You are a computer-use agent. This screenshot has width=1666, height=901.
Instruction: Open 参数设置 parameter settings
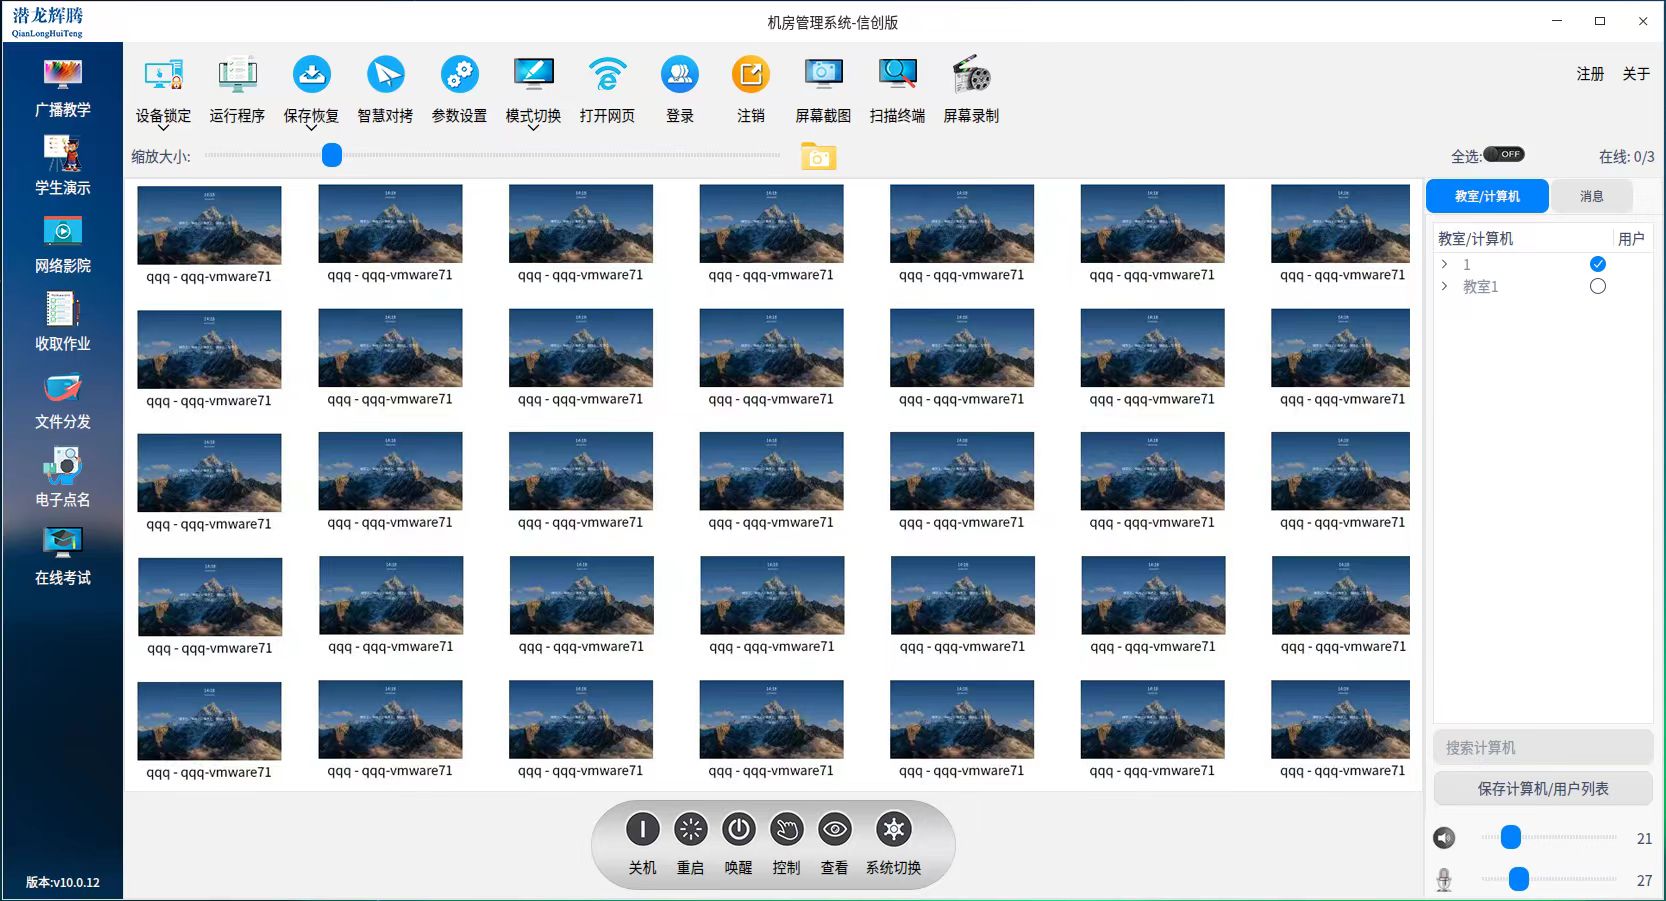(x=459, y=76)
